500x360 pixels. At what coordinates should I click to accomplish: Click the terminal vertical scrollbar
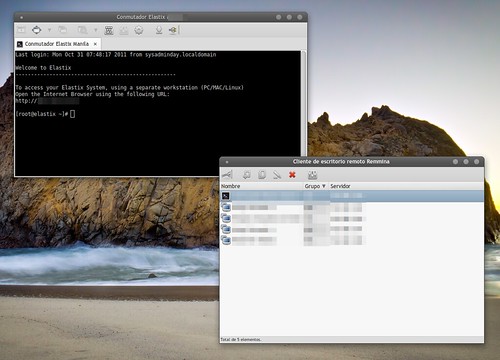(x=303, y=113)
